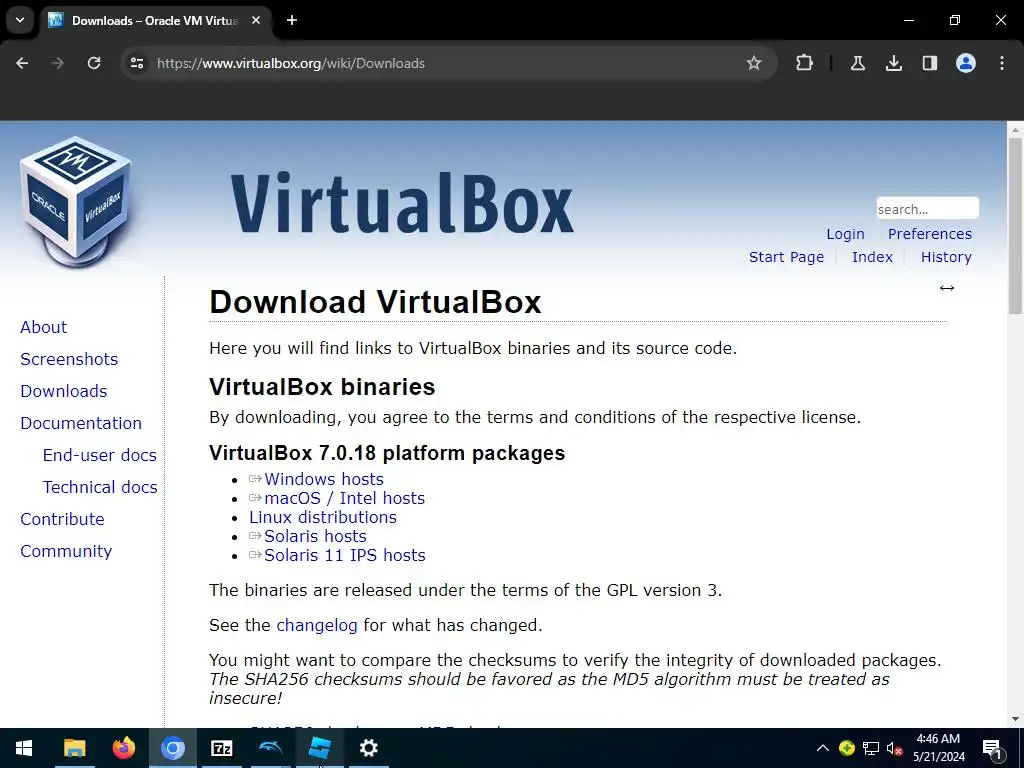Close the Downloads – Oracle VM tab
Image resolution: width=1024 pixels, height=768 pixels.
point(256,20)
